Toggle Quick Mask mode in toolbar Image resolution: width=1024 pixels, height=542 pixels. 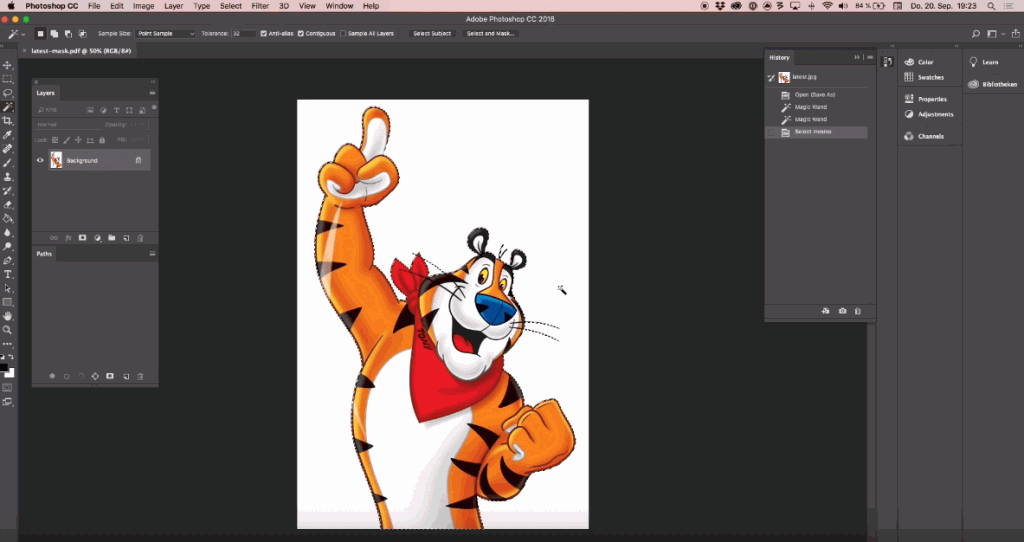point(8,388)
